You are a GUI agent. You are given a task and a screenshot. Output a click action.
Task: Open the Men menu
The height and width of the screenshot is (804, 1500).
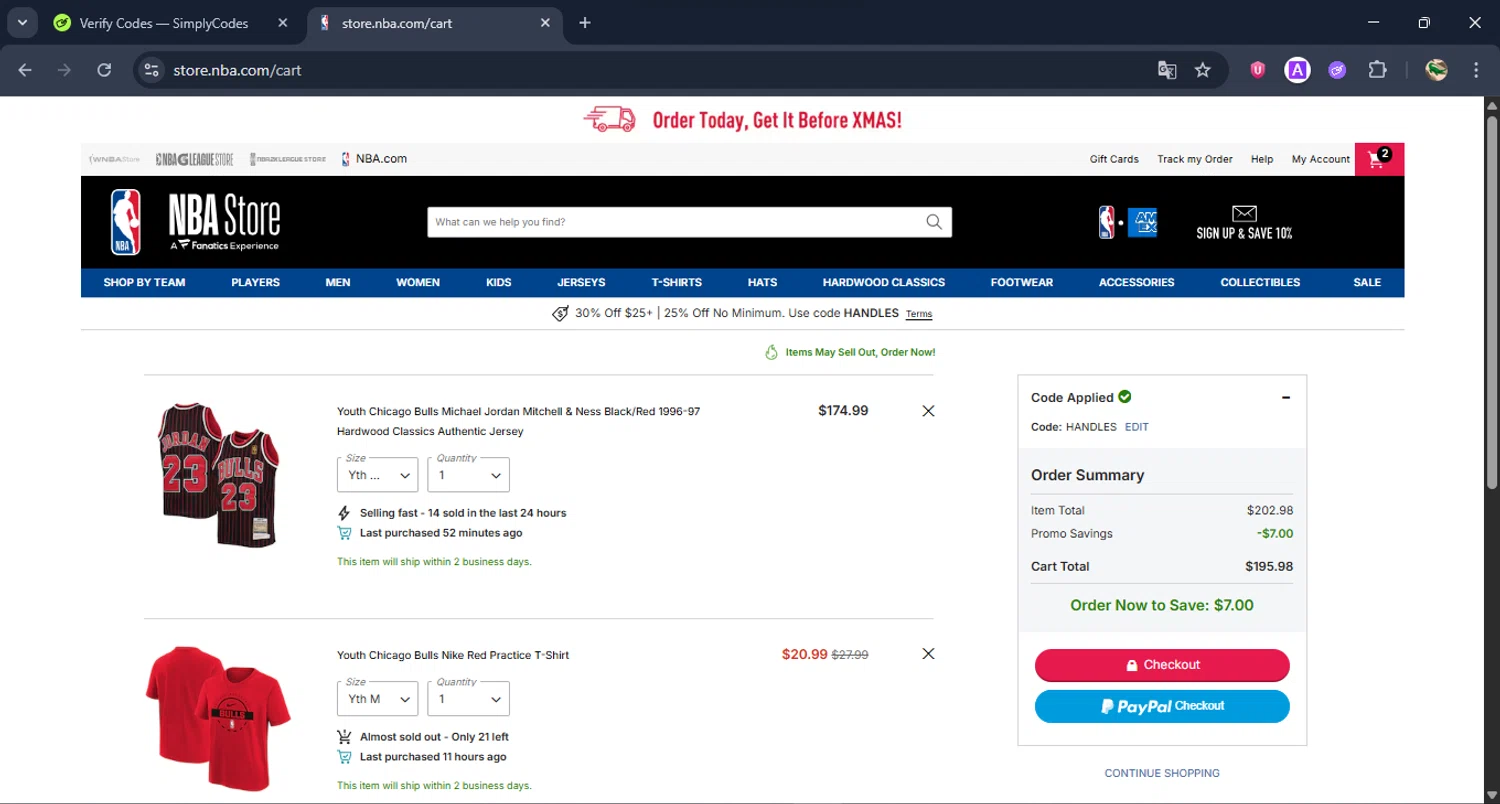(338, 282)
